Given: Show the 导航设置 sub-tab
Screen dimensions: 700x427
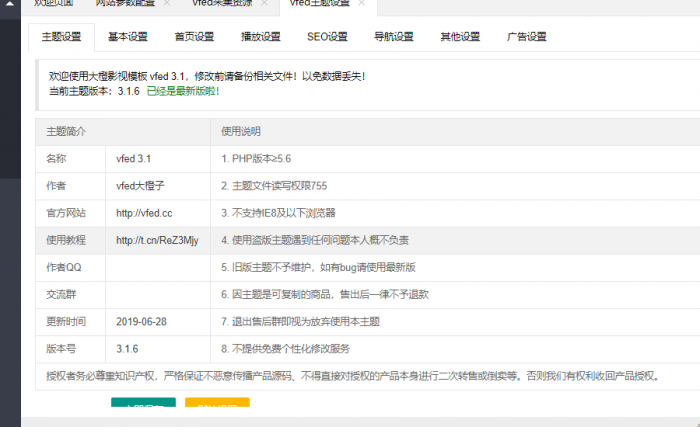Looking at the screenshot, I should pos(394,37).
